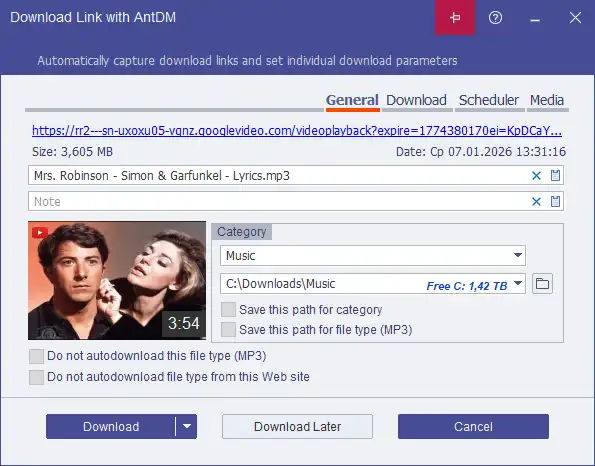Open the Music category dropdown
This screenshot has height=466, width=595.
click(373, 255)
